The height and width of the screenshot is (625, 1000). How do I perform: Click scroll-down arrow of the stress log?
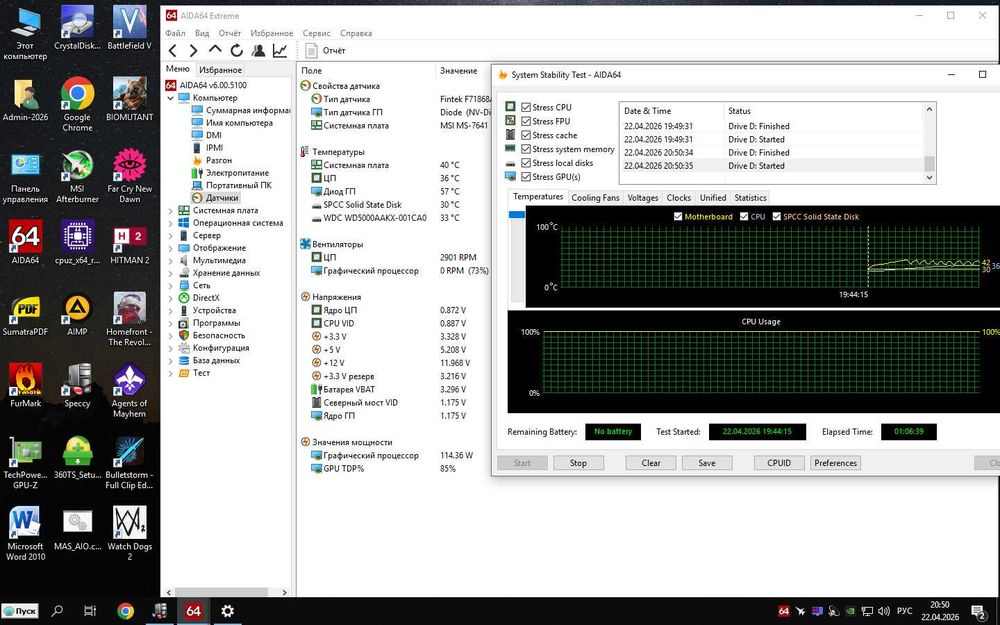click(929, 178)
